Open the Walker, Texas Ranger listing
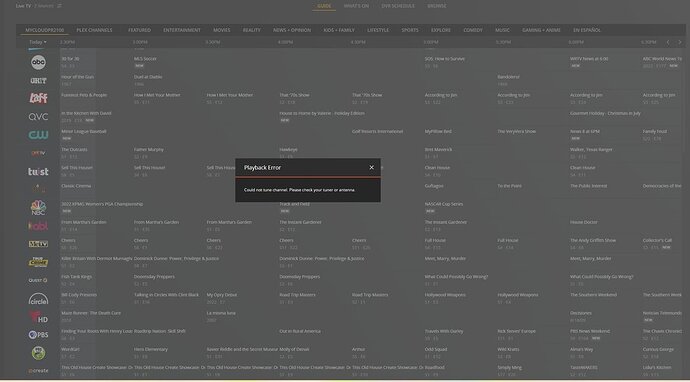690x382 pixels. (x=591, y=150)
